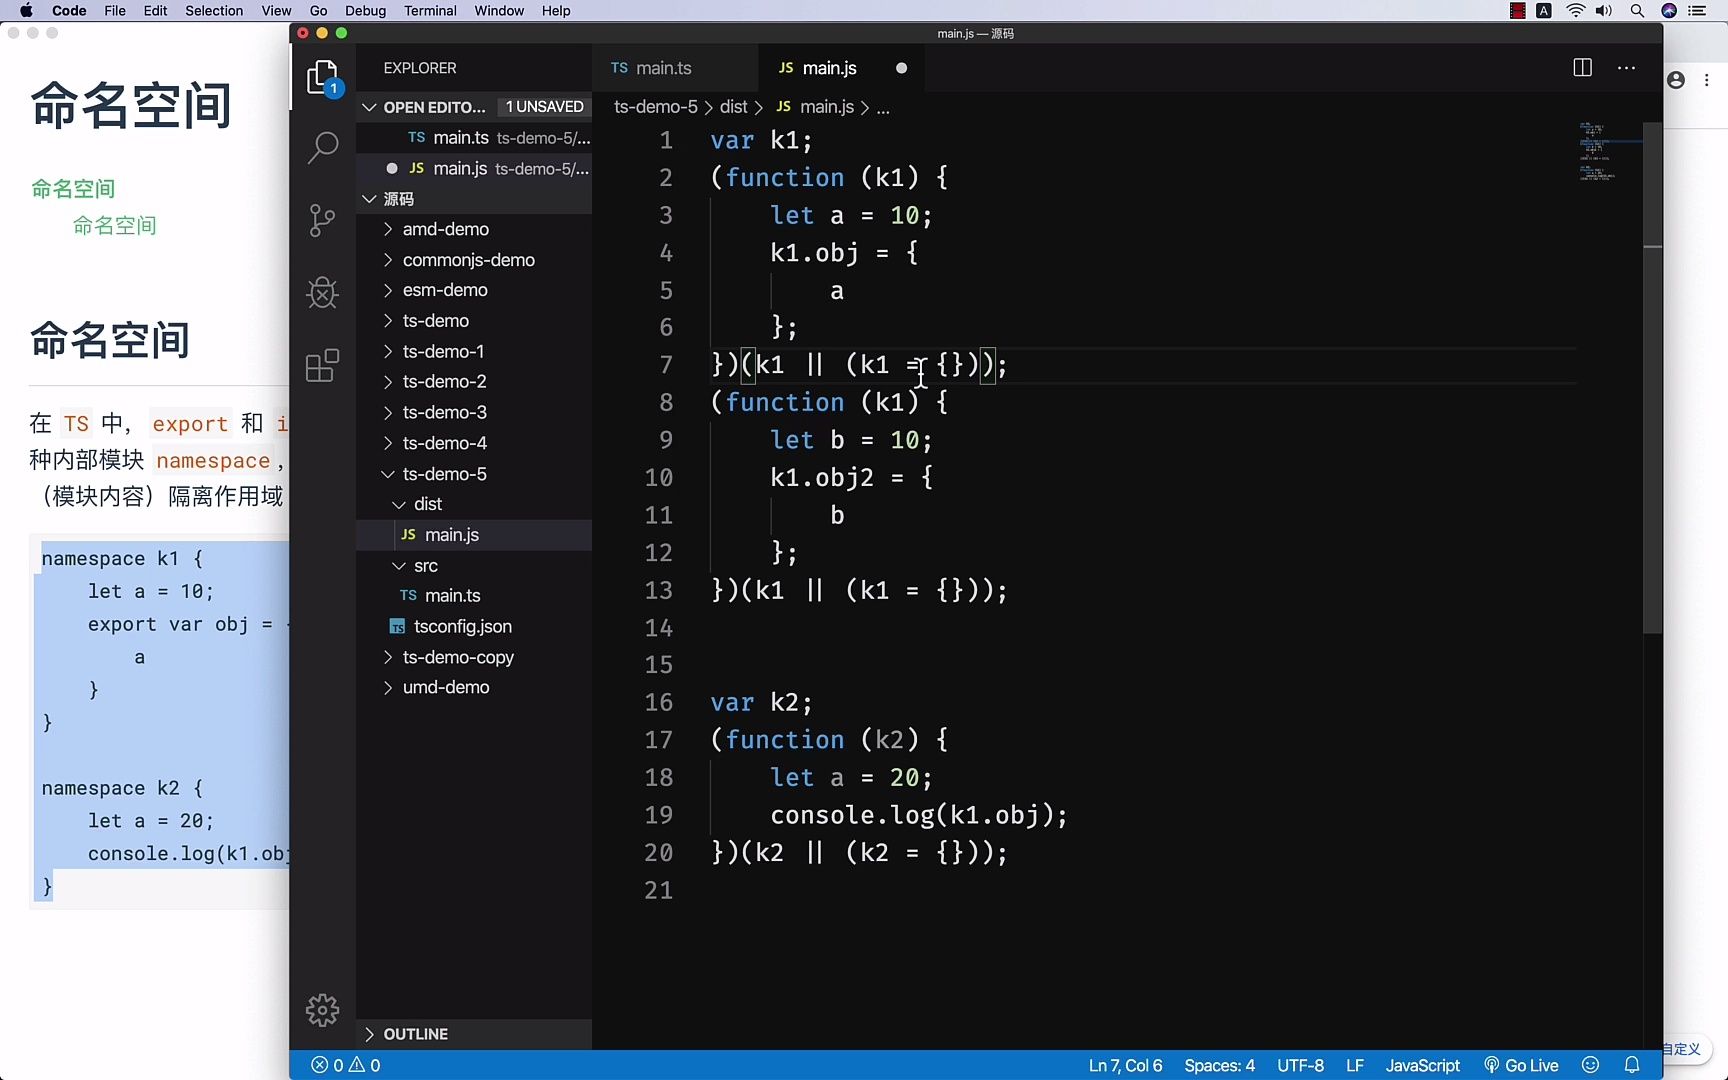The width and height of the screenshot is (1728, 1080).
Task: Click the volume icon in menu bar
Action: [1604, 11]
